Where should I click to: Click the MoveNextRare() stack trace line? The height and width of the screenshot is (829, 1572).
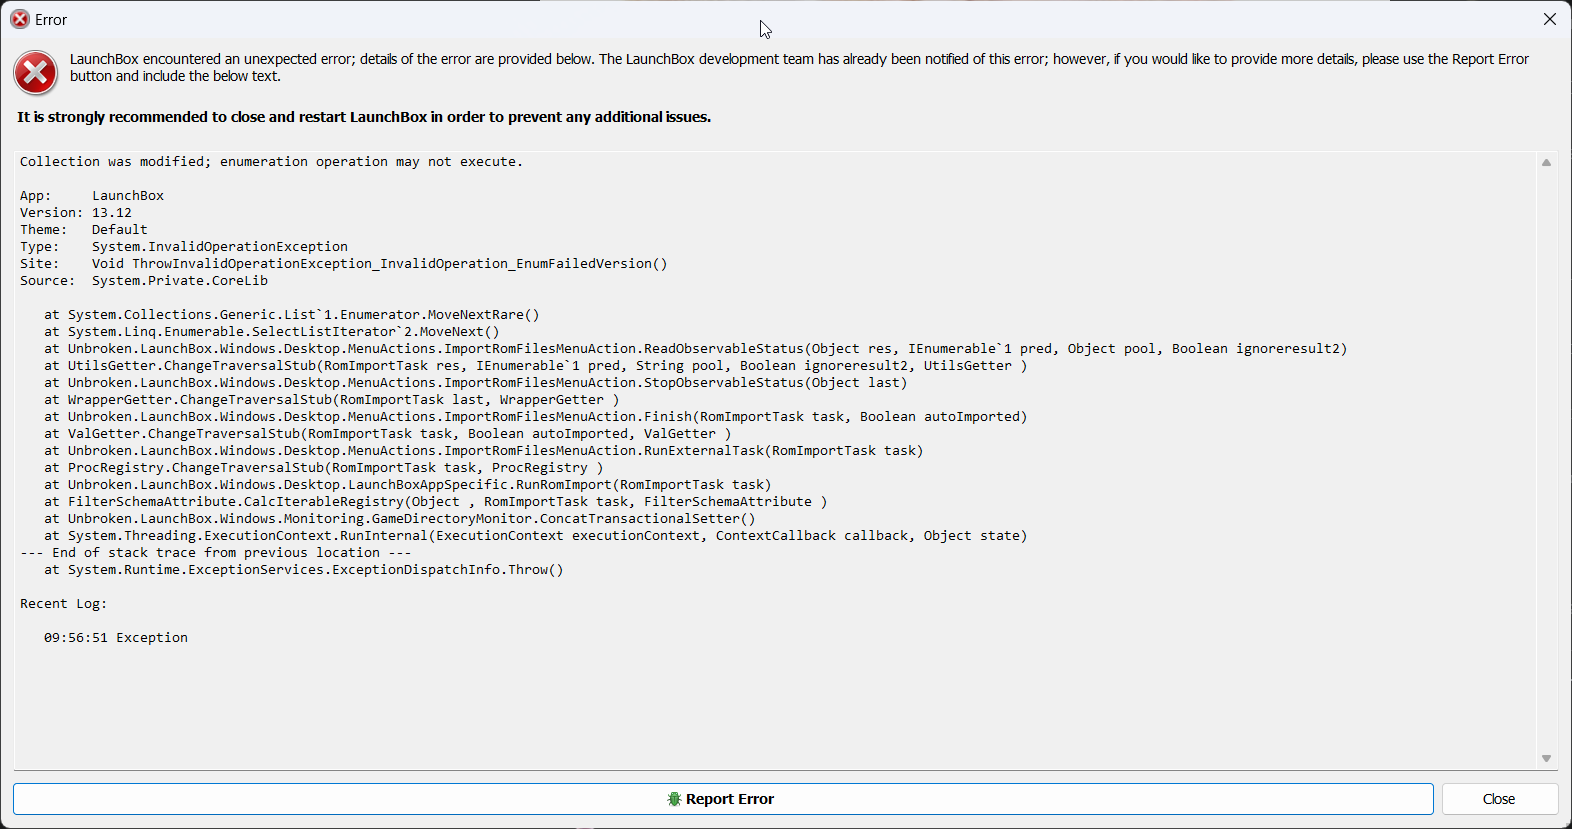click(292, 315)
